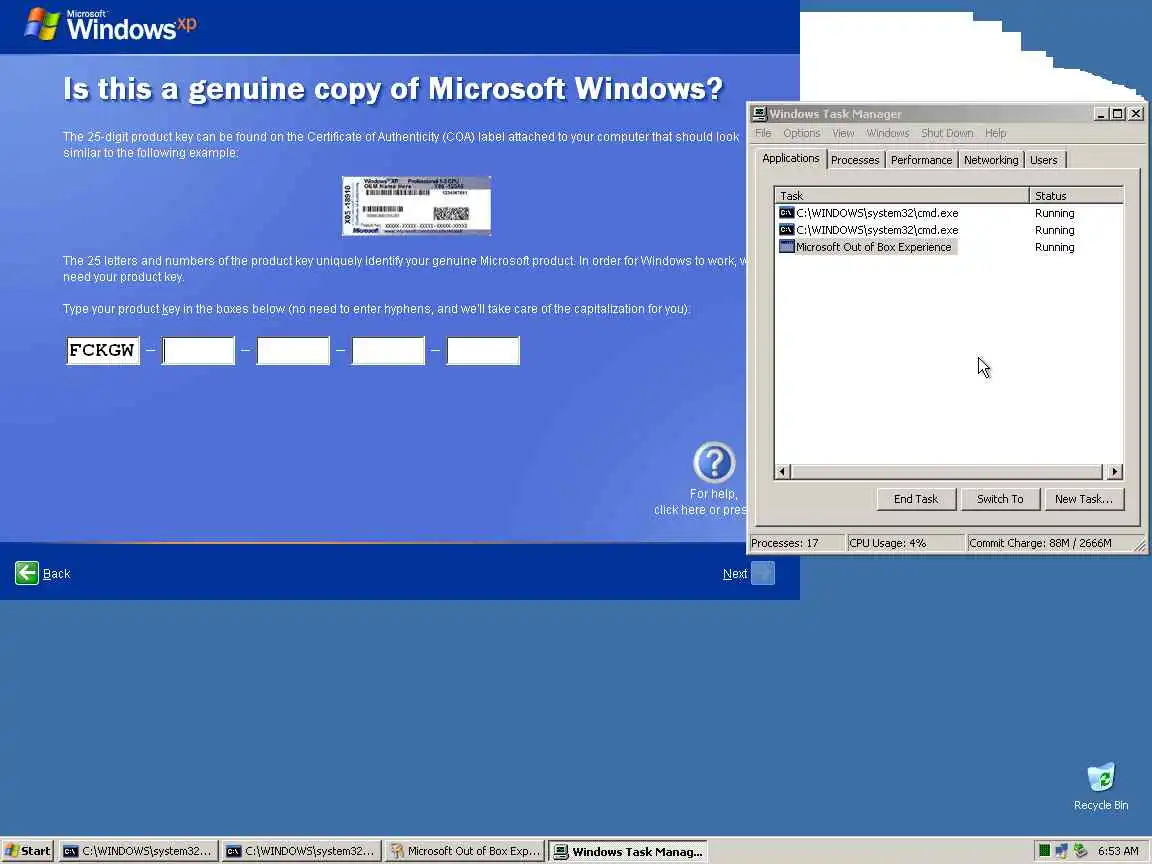Click the End Task button
Viewport: 1152px width, 864px height.
point(916,499)
